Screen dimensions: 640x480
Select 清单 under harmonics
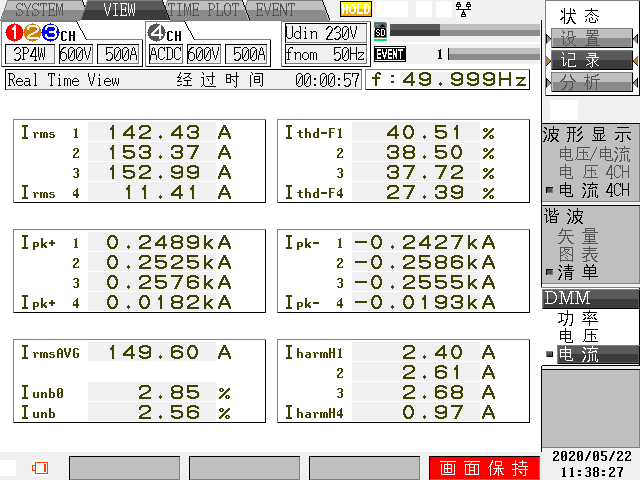[577, 272]
